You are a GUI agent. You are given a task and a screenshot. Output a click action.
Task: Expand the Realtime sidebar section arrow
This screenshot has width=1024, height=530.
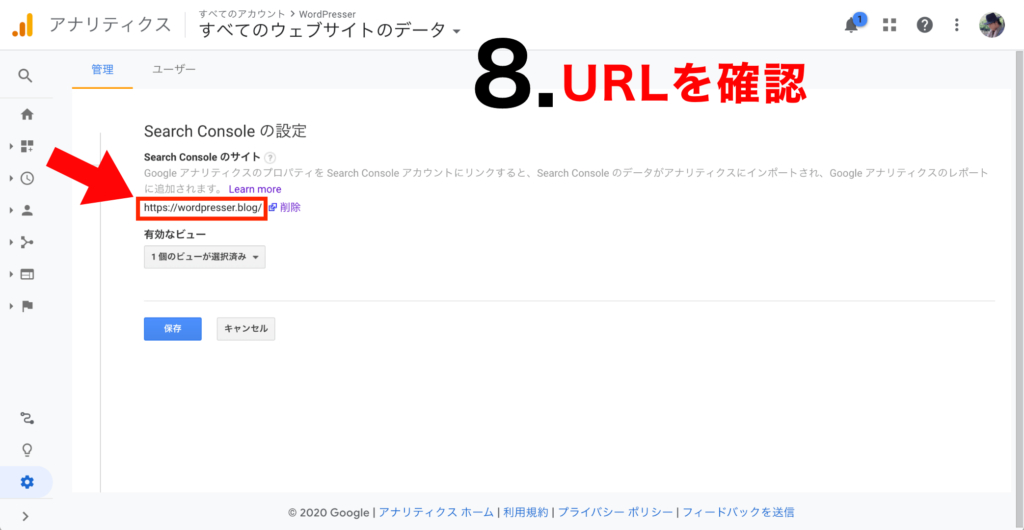point(11,178)
